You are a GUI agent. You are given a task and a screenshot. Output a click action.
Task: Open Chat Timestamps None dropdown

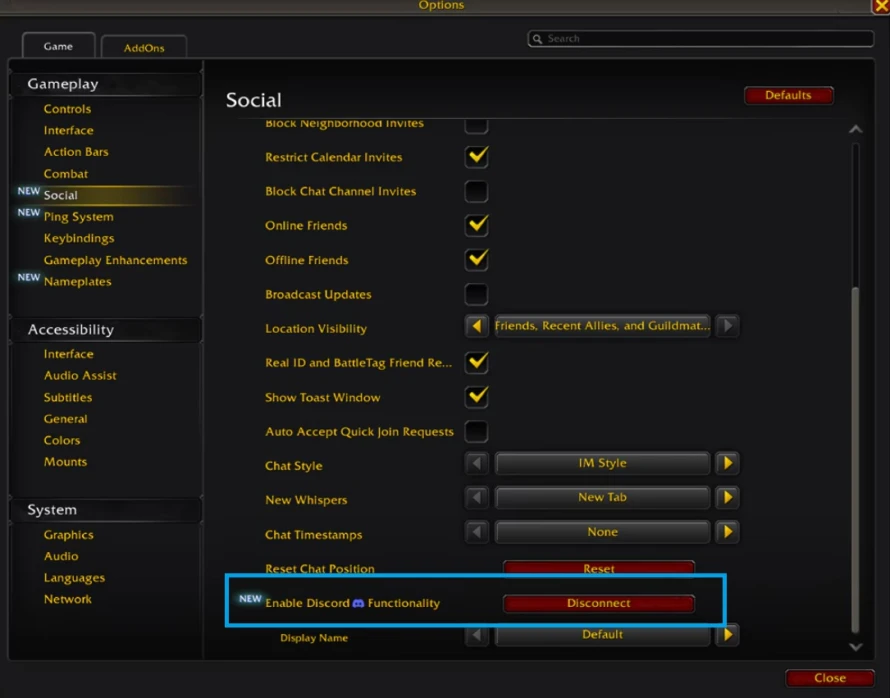tap(602, 532)
